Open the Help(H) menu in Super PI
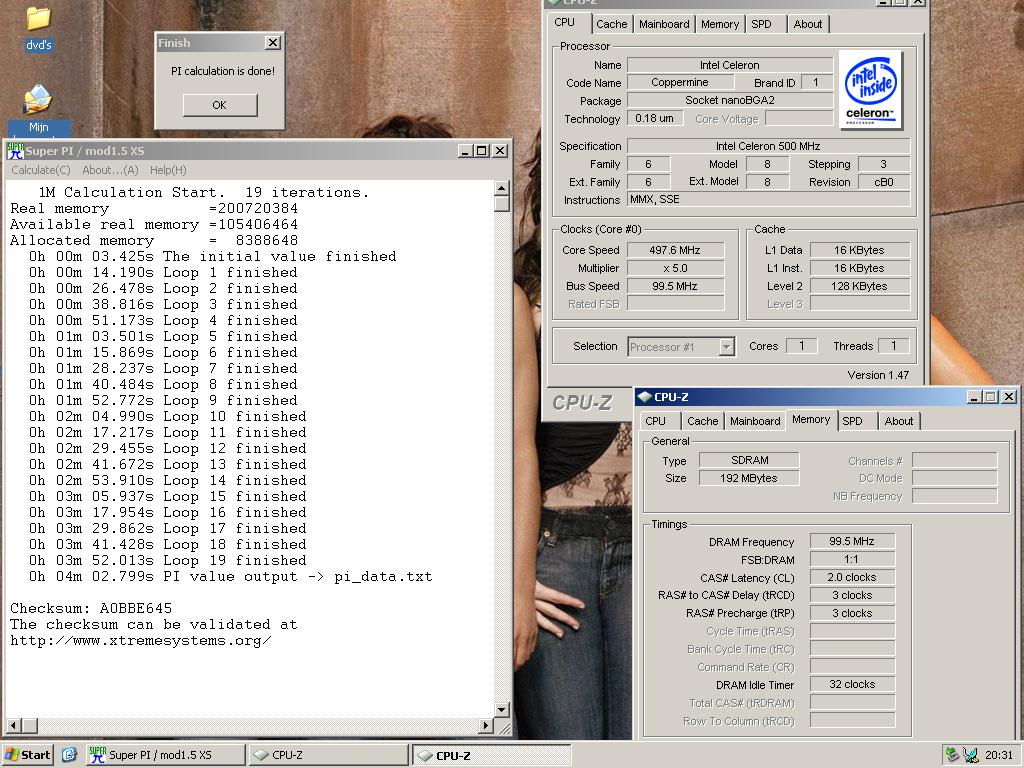The image size is (1024, 768). point(168,170)
